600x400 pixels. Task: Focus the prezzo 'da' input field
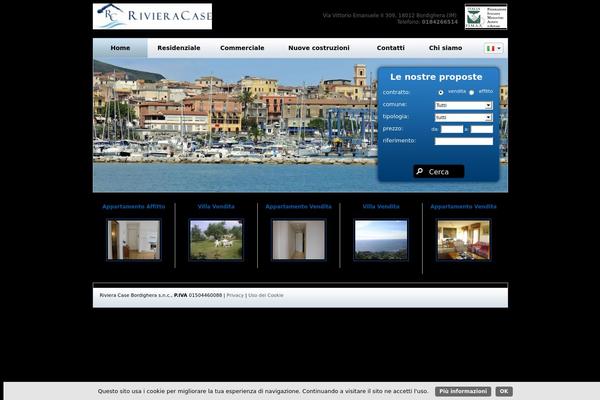point(452,129)
